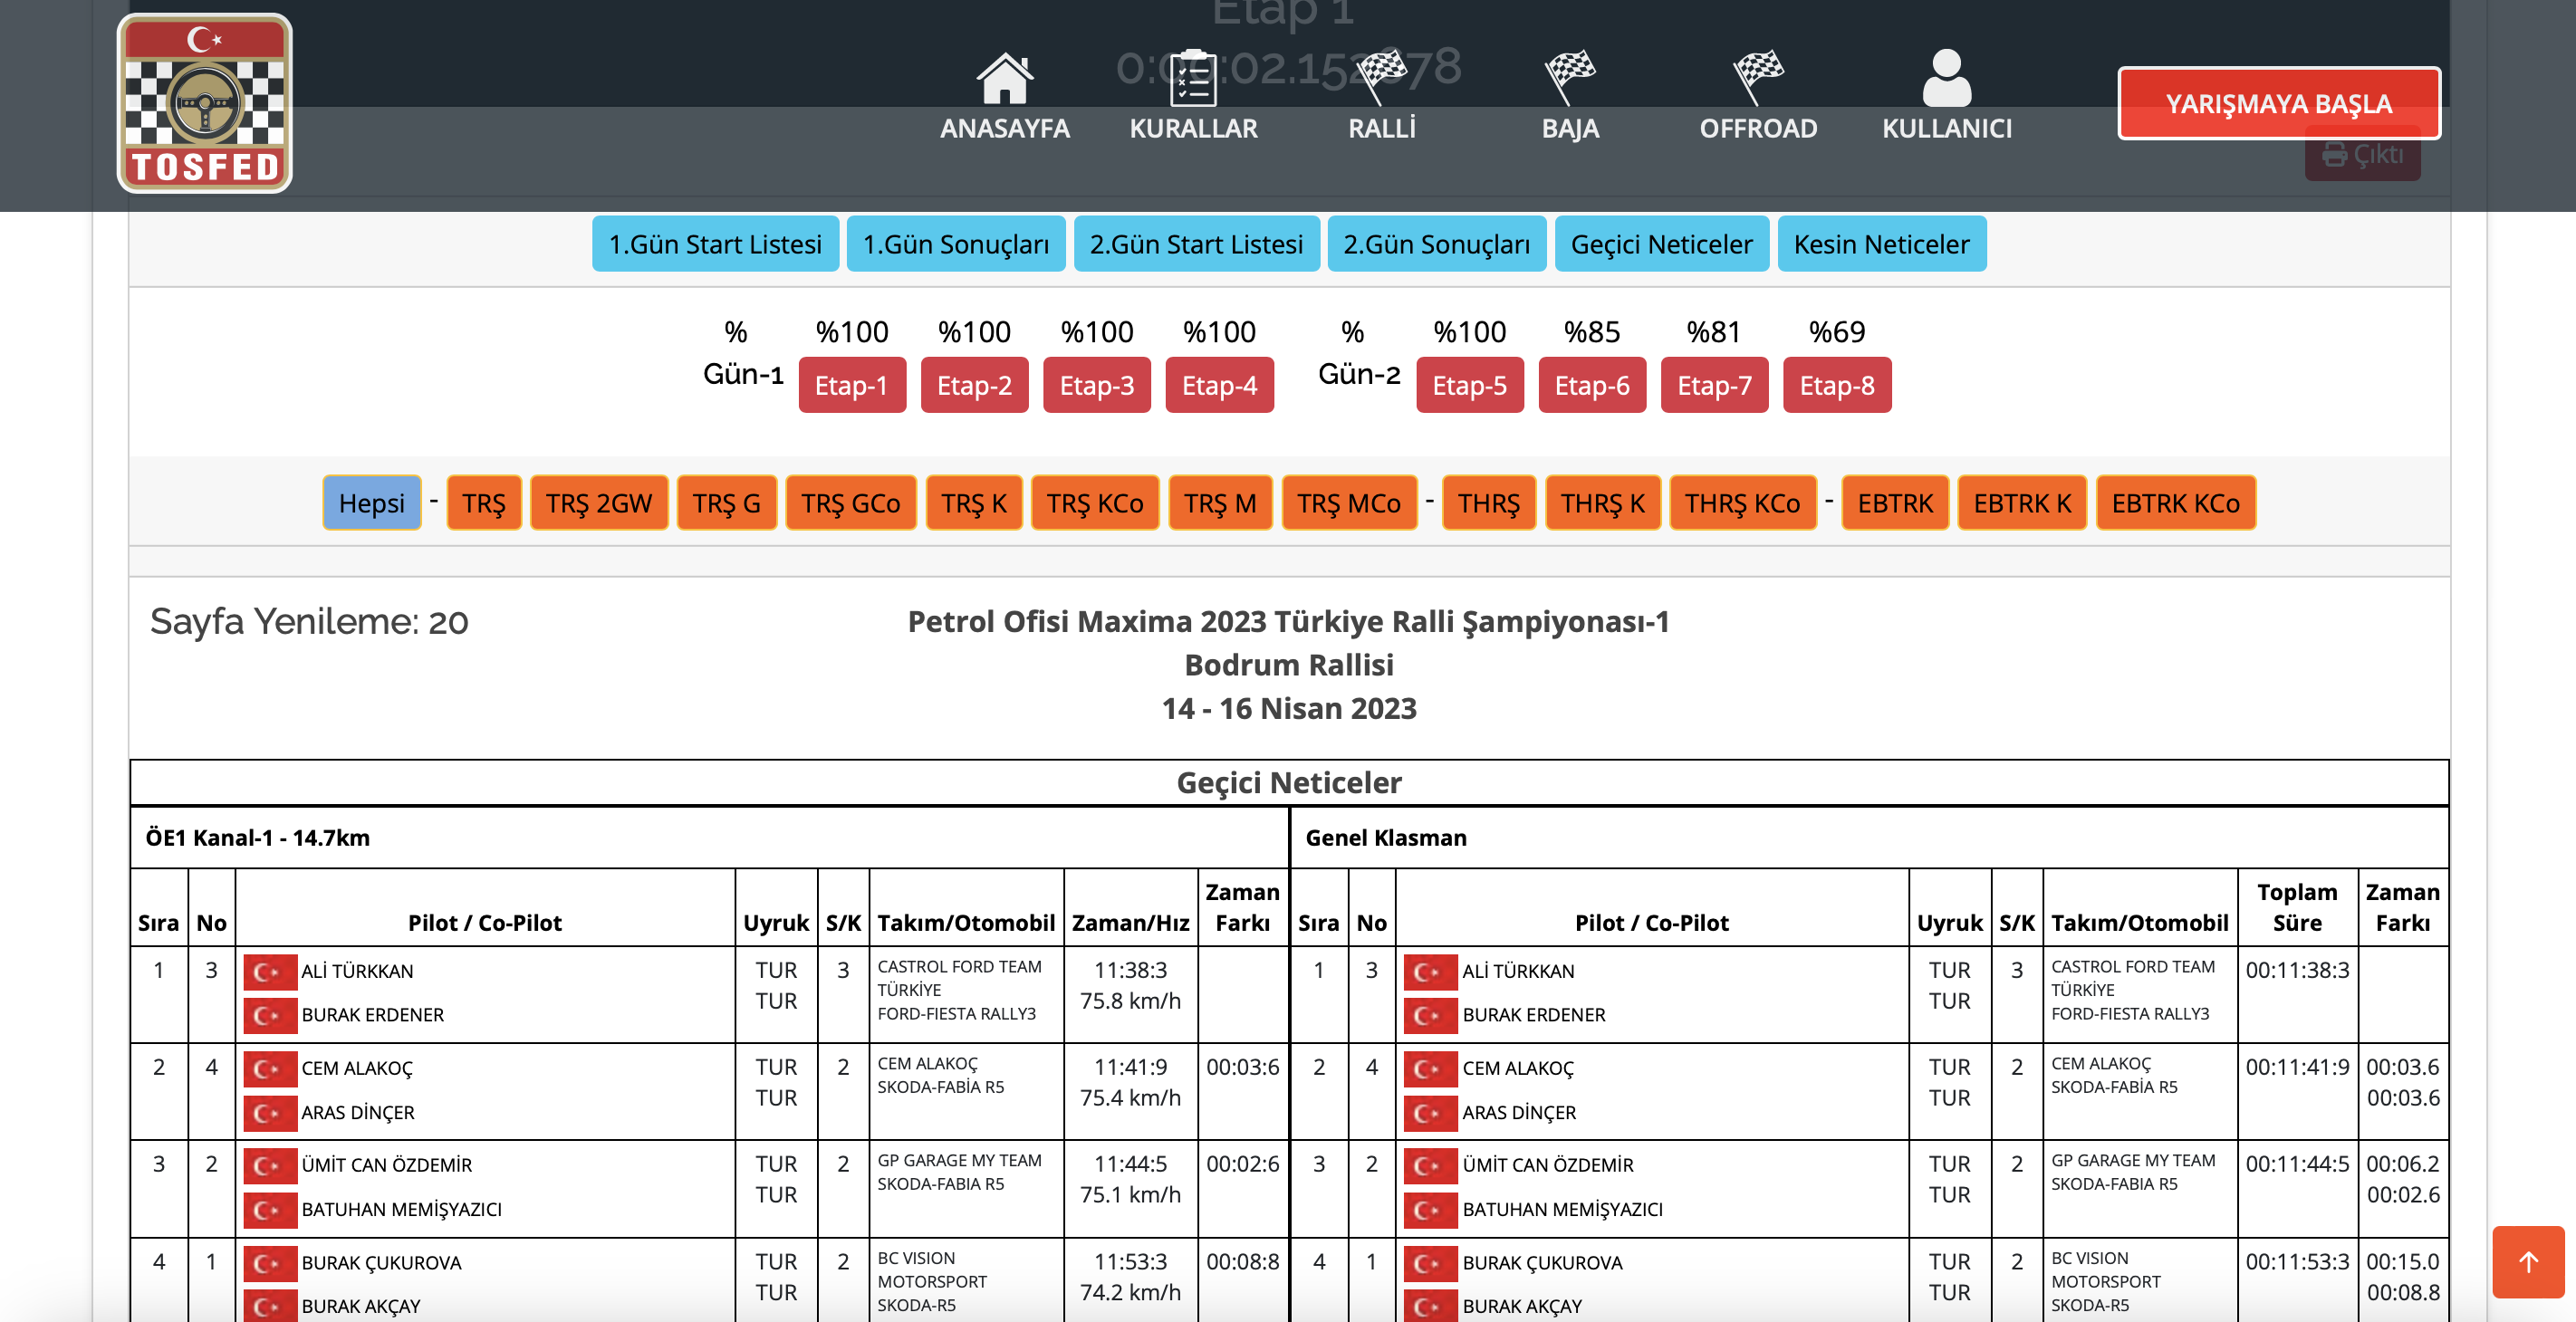
Task: Filter by TRŞ M class
Action: point(1220,503)
